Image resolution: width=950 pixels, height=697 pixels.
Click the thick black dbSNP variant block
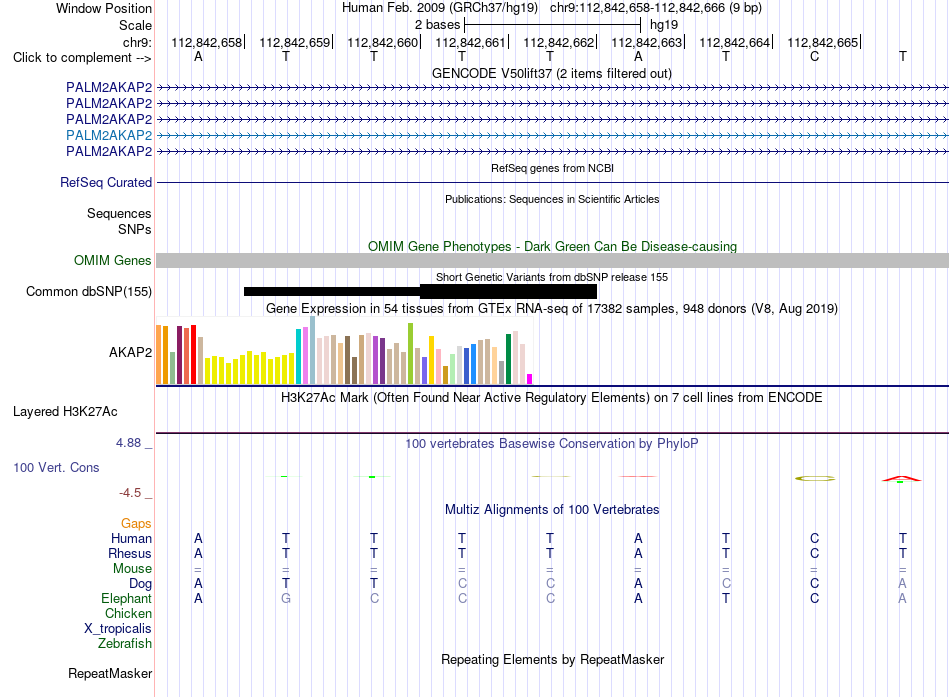pyautogui.click(x=508, y=292)
